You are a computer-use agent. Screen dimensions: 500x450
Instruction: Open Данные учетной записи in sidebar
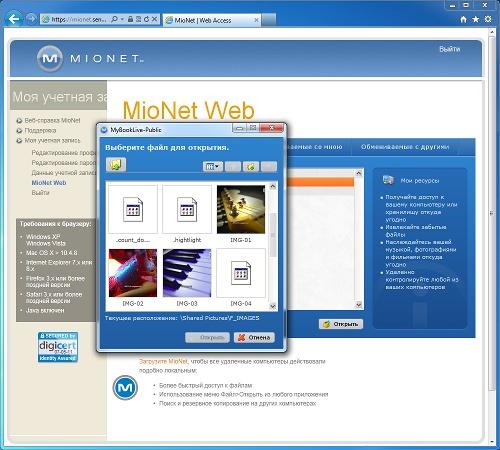click(x=64, y=172)
